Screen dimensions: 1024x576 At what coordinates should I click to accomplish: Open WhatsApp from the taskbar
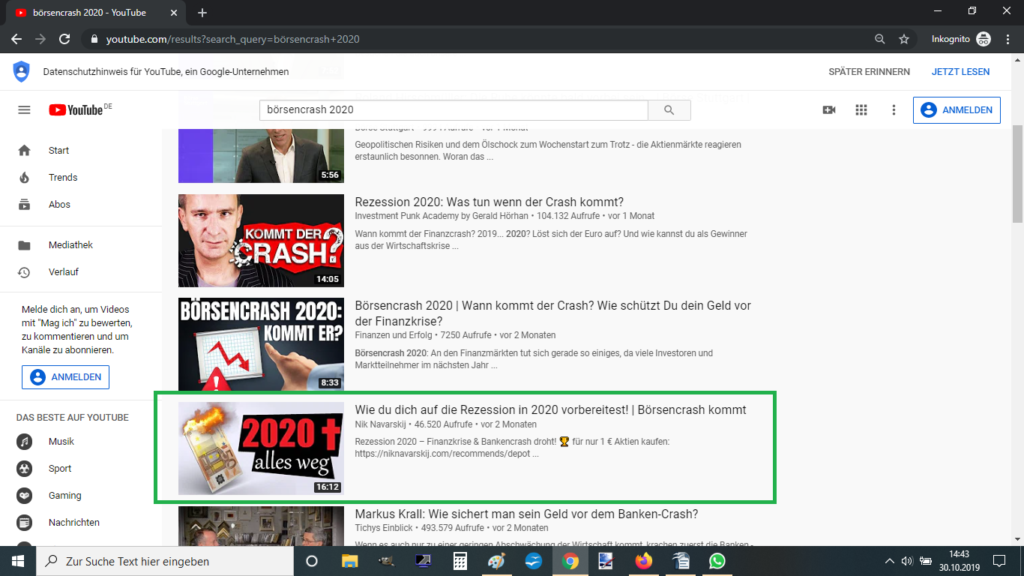(717, 561)
